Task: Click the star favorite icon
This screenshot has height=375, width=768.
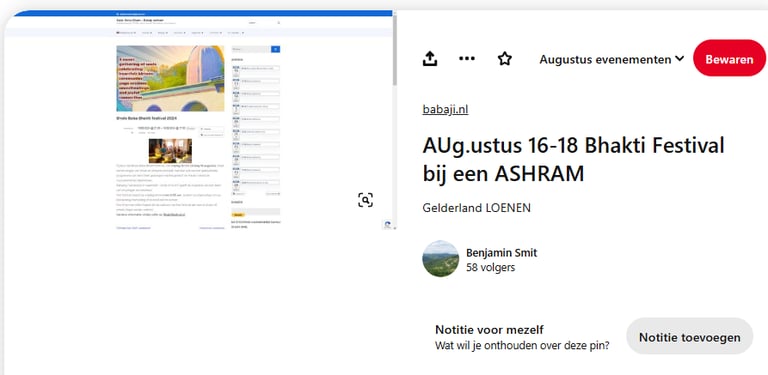Action: (504, 59)
